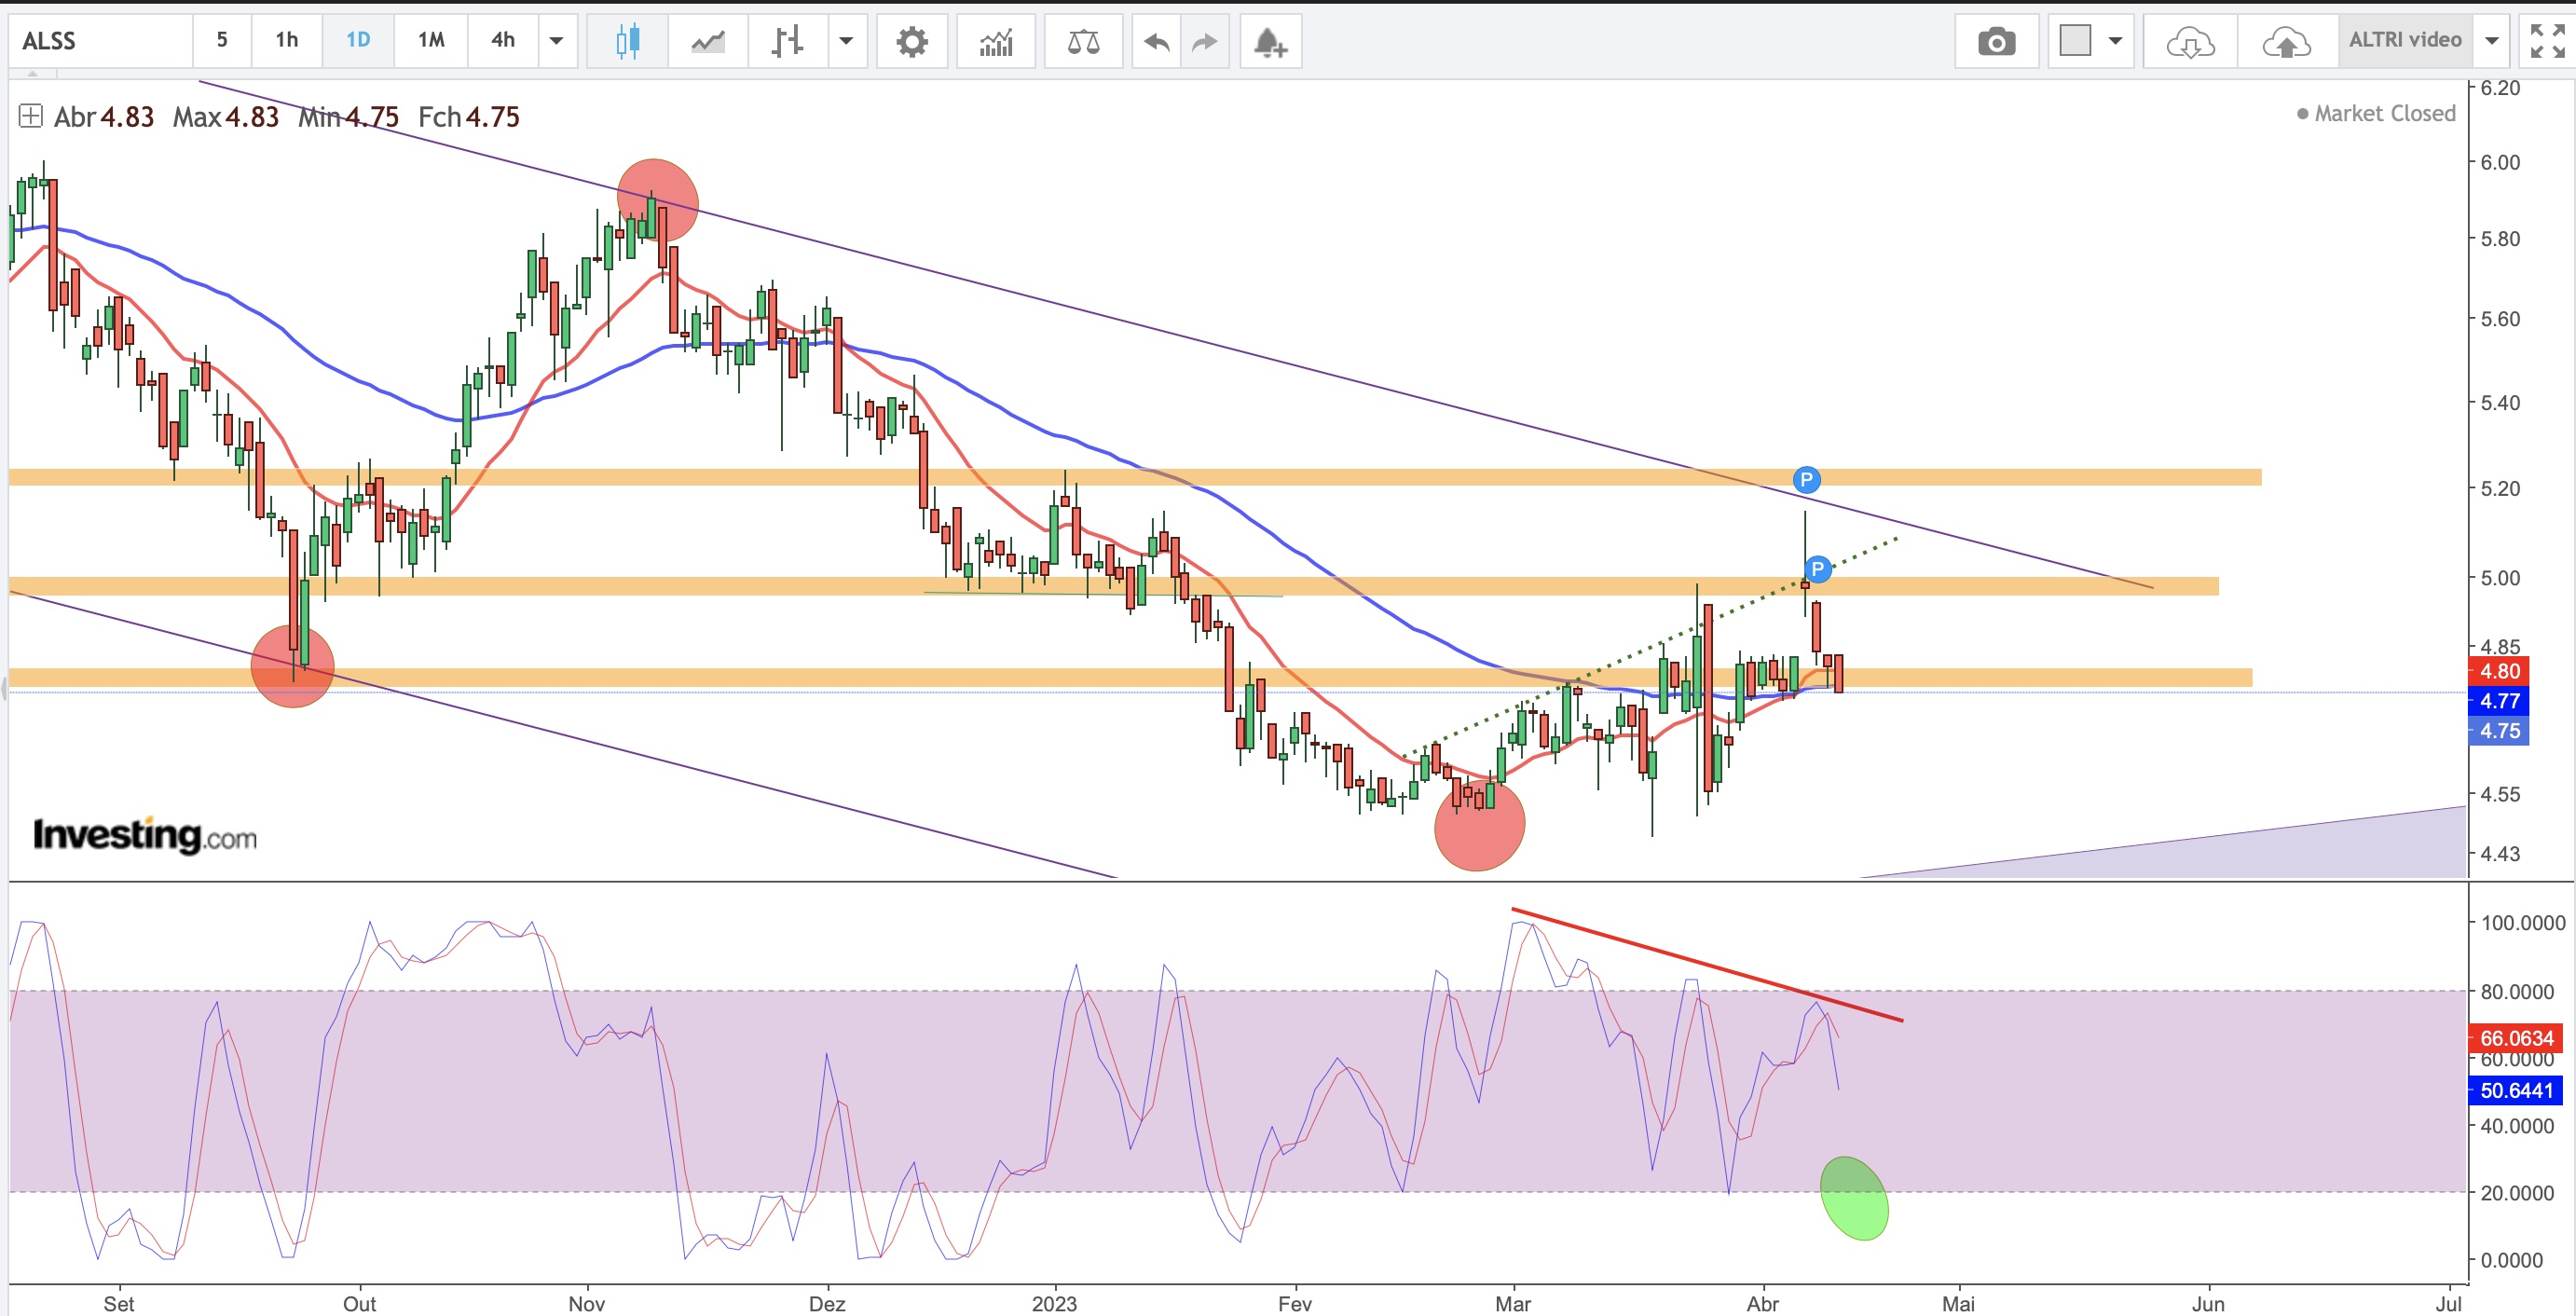Viewport: 2576px width, 1316px height.
Task: Click the 1M timeframe button
Action: coord(431,40)
